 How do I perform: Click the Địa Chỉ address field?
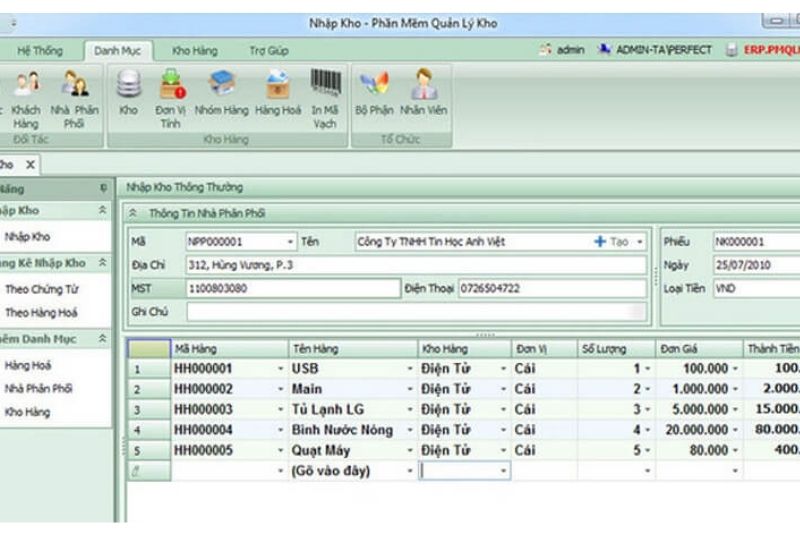click(x=415, y=265)
